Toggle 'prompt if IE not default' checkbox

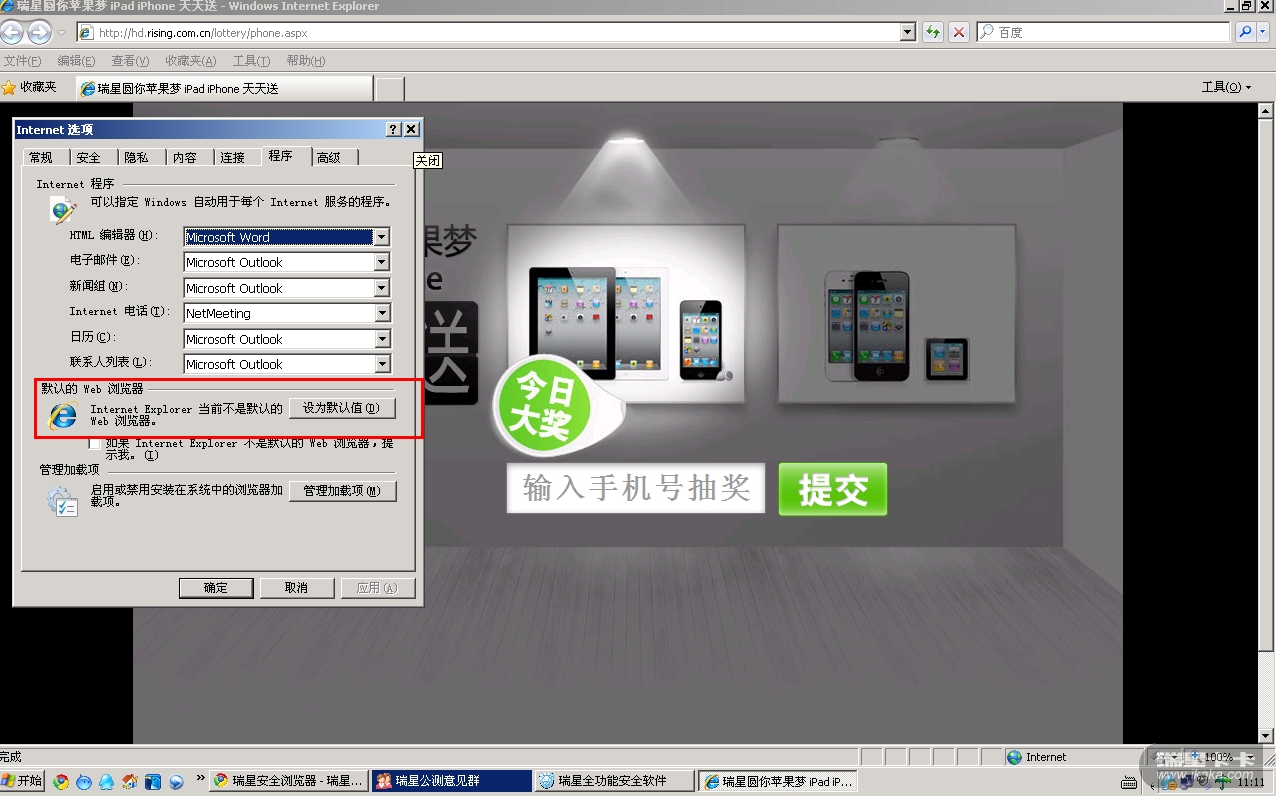click(95, 444)
